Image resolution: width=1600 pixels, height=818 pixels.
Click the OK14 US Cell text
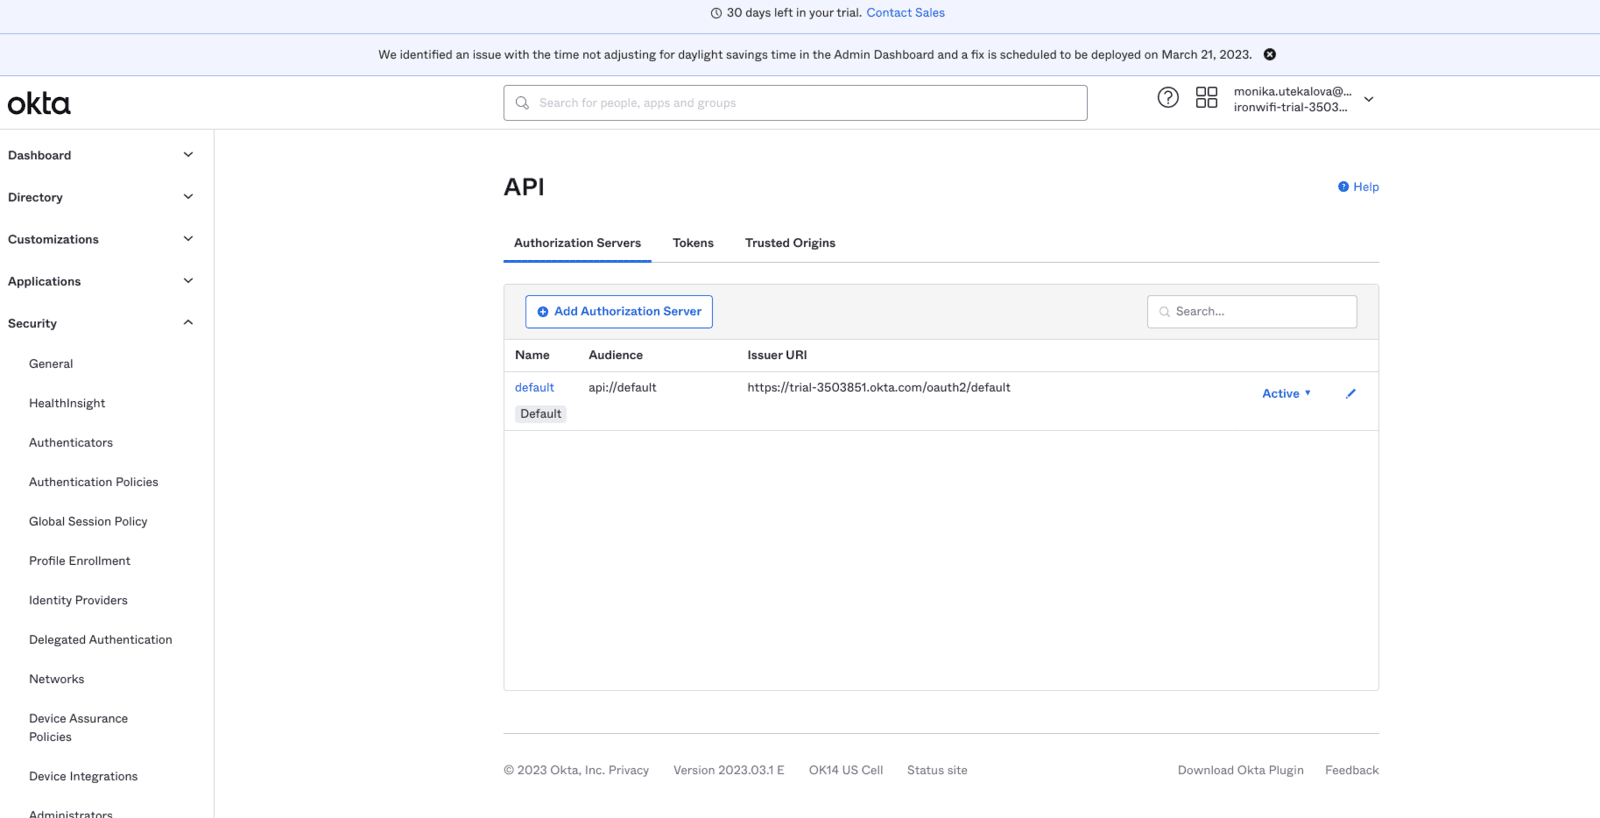point(846,770)
